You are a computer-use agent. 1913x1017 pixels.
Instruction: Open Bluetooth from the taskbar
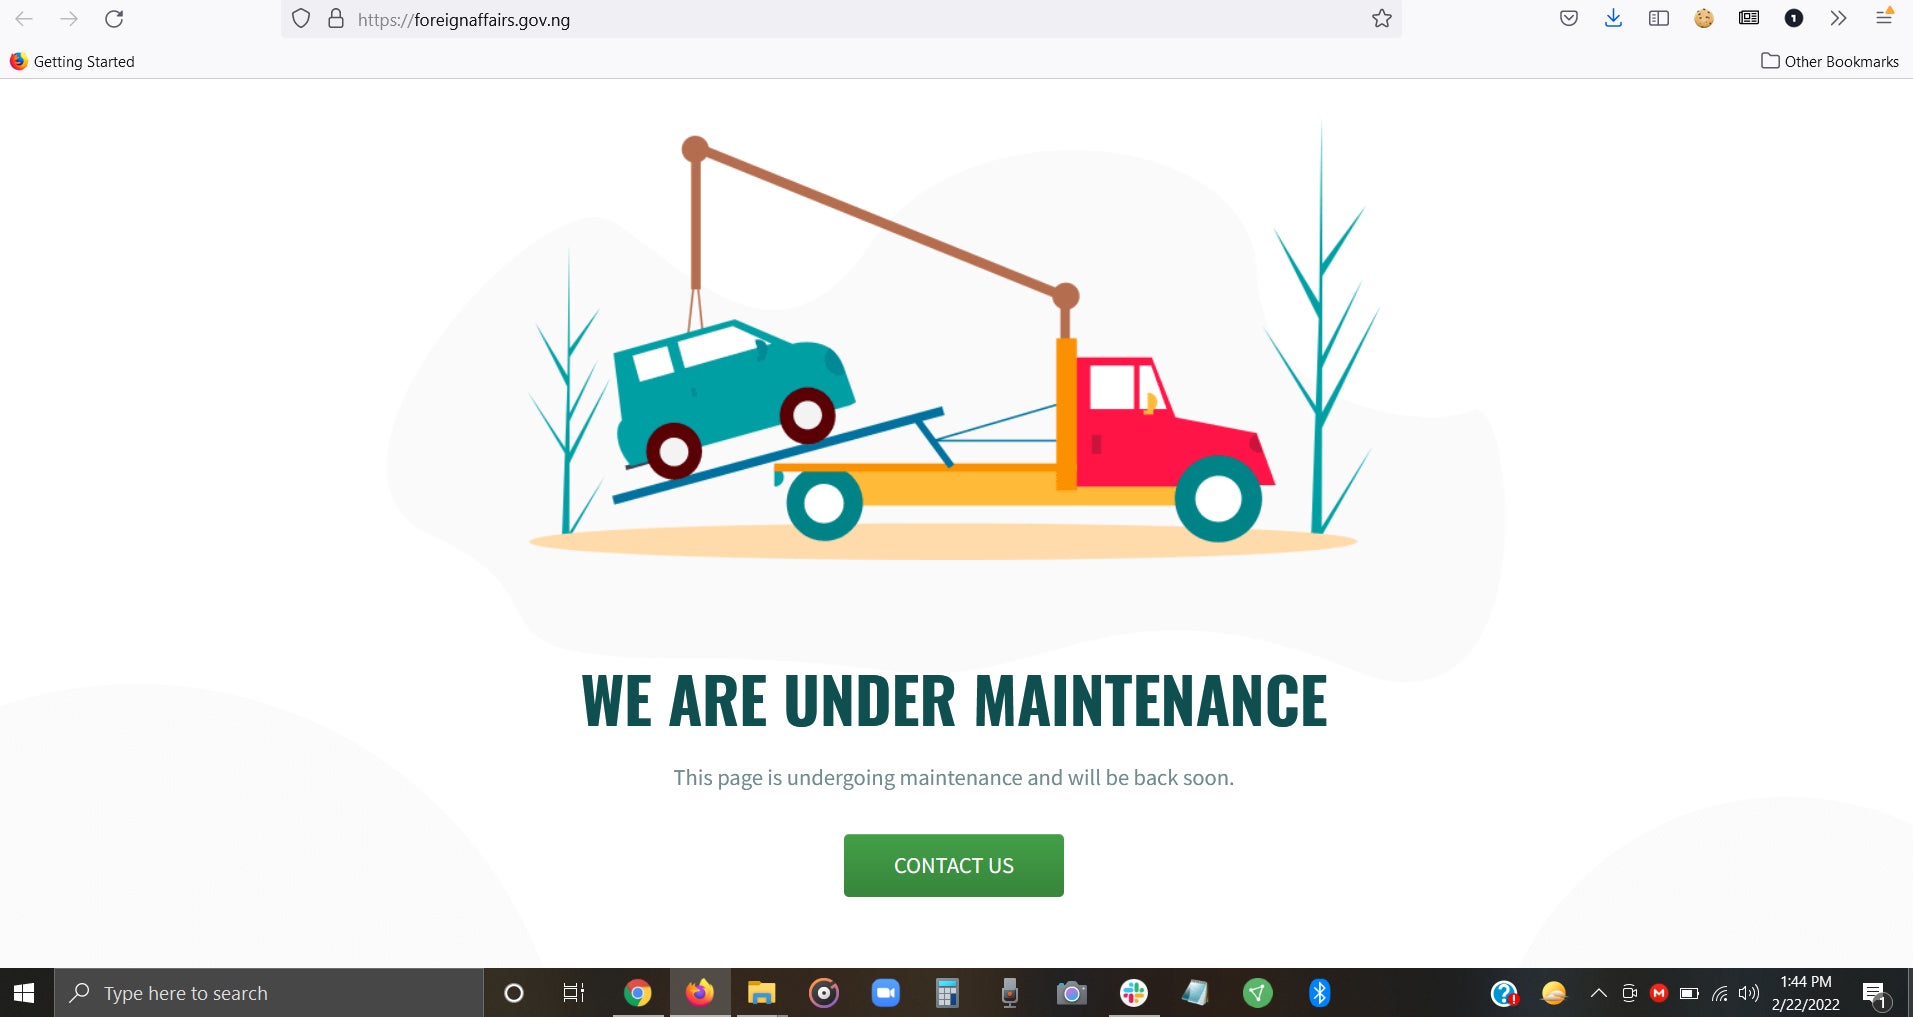click(1320, 993)
